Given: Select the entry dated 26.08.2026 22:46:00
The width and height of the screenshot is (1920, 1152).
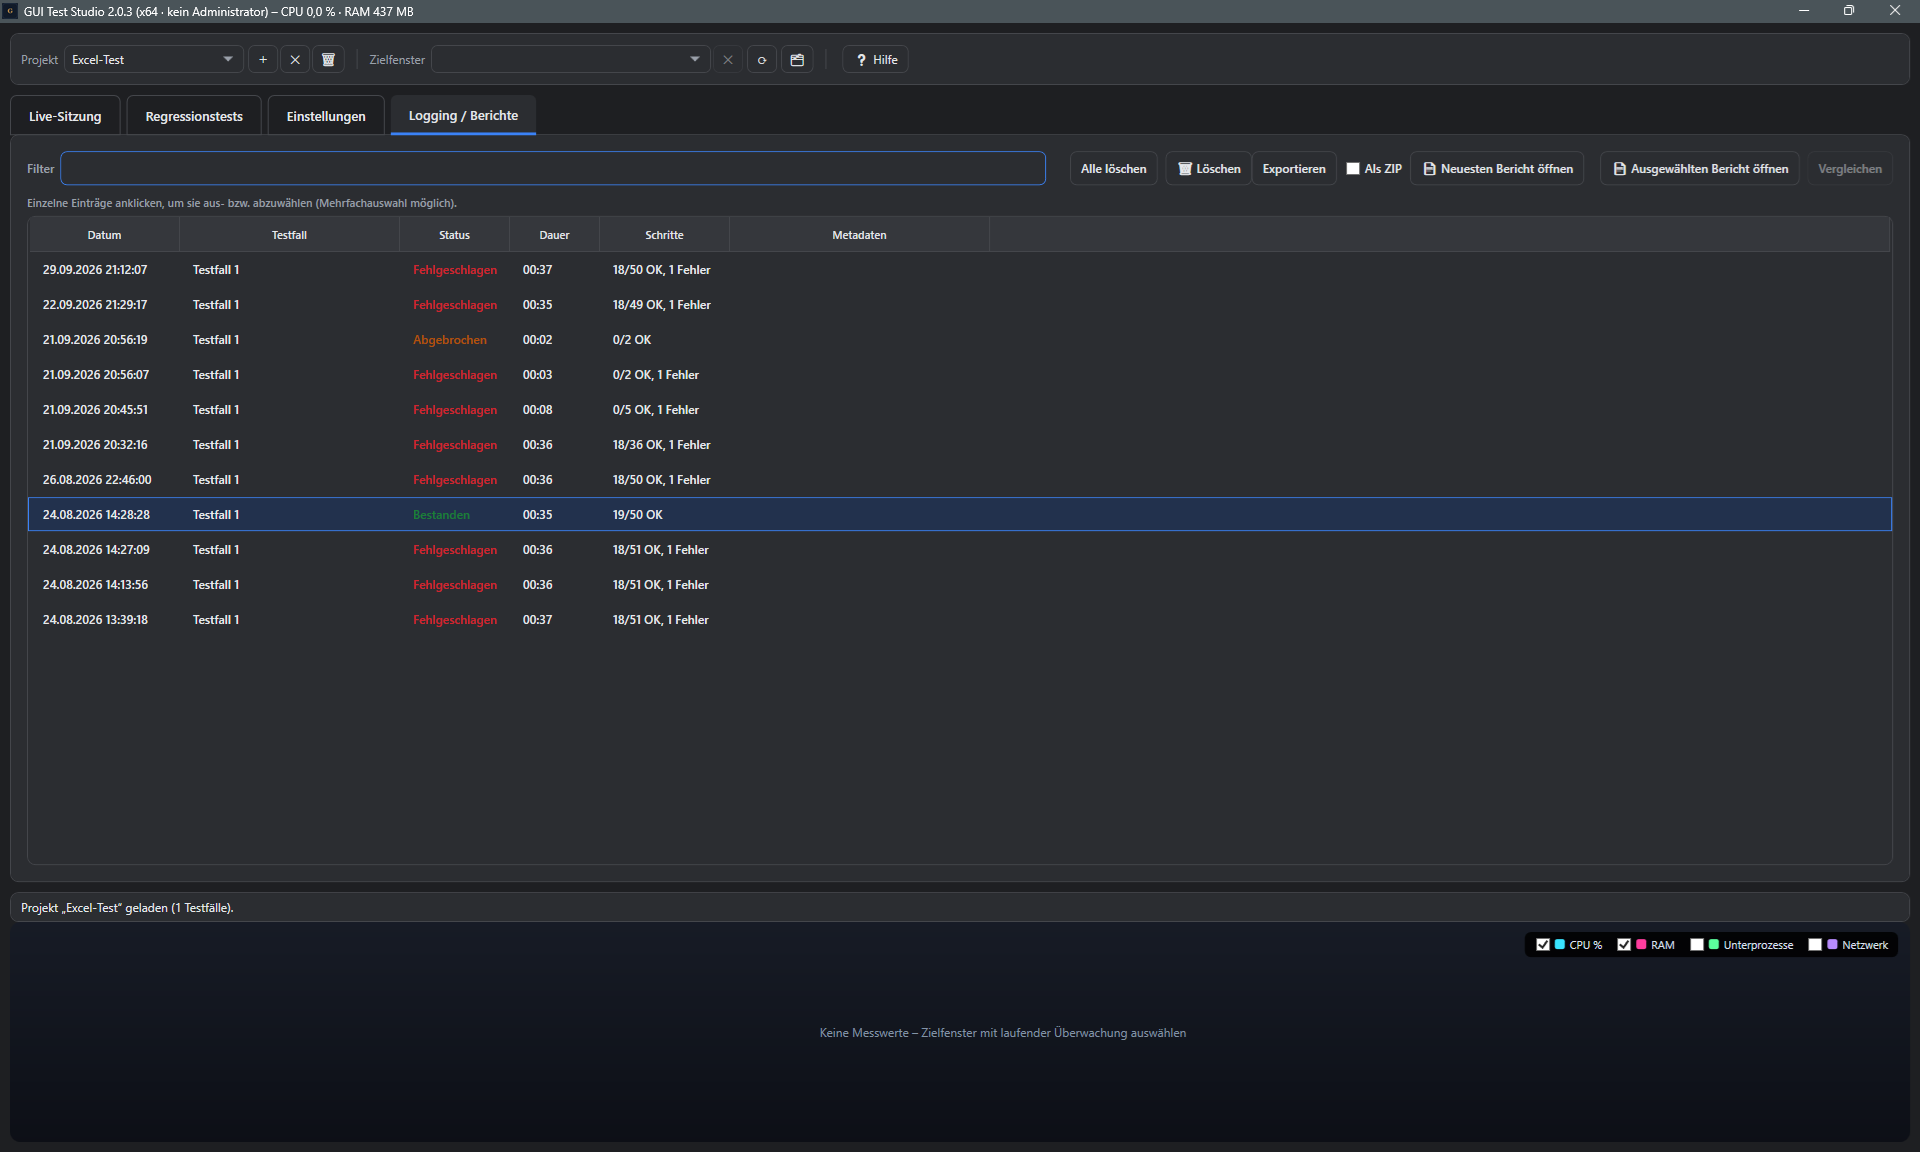Looking at the screenshot, I should tap(960, 480).
